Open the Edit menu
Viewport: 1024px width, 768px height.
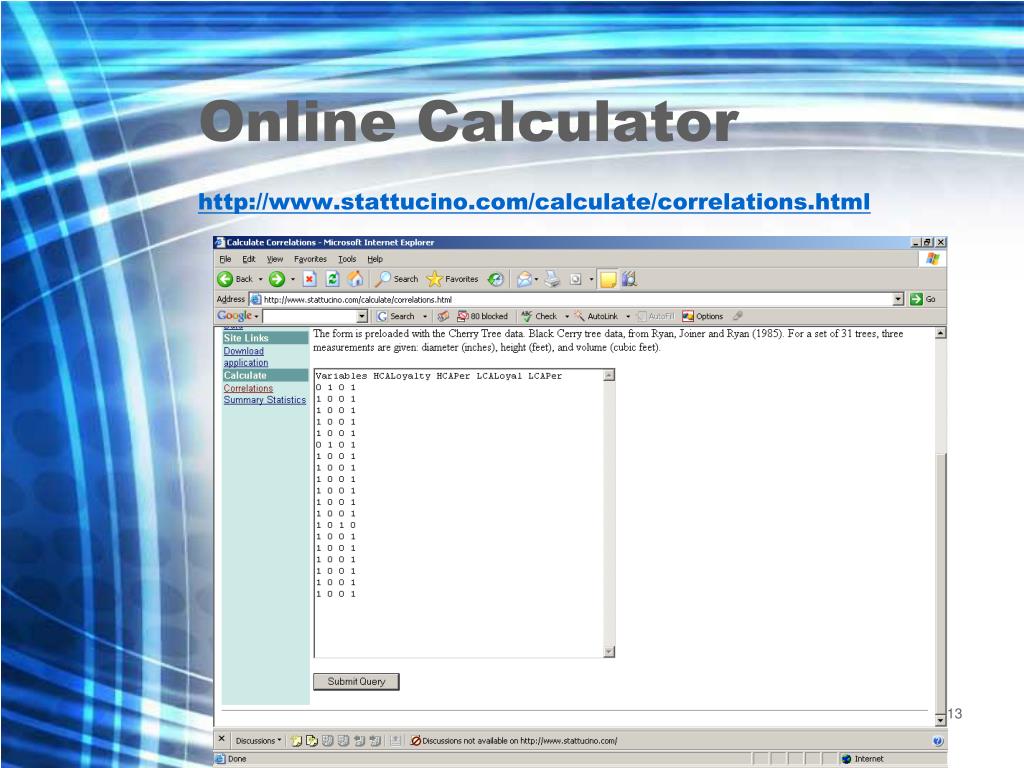[249, 259]
